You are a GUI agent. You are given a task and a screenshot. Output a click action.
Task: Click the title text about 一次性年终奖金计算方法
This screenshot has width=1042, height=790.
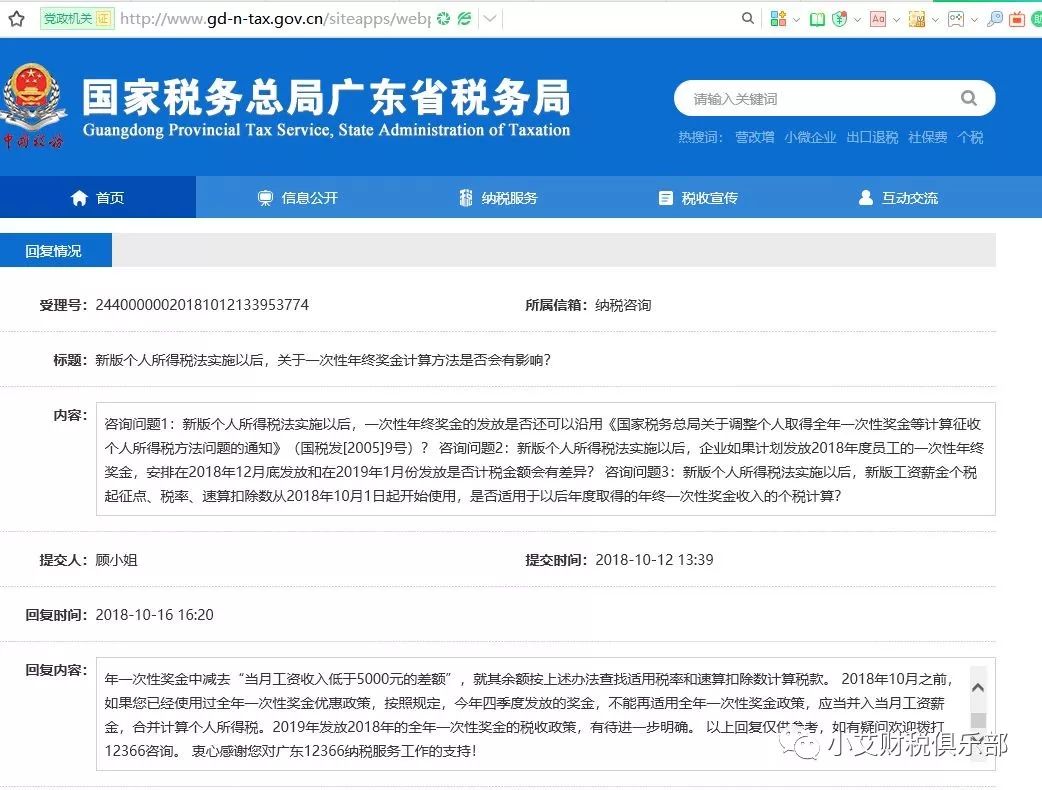[x=323, y=360]
